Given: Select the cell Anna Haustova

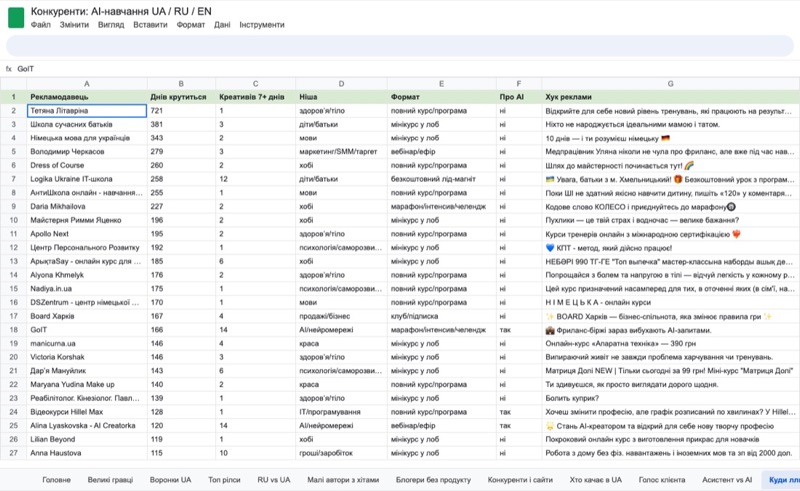Looking at the screenshot, I should pos(87,453).
